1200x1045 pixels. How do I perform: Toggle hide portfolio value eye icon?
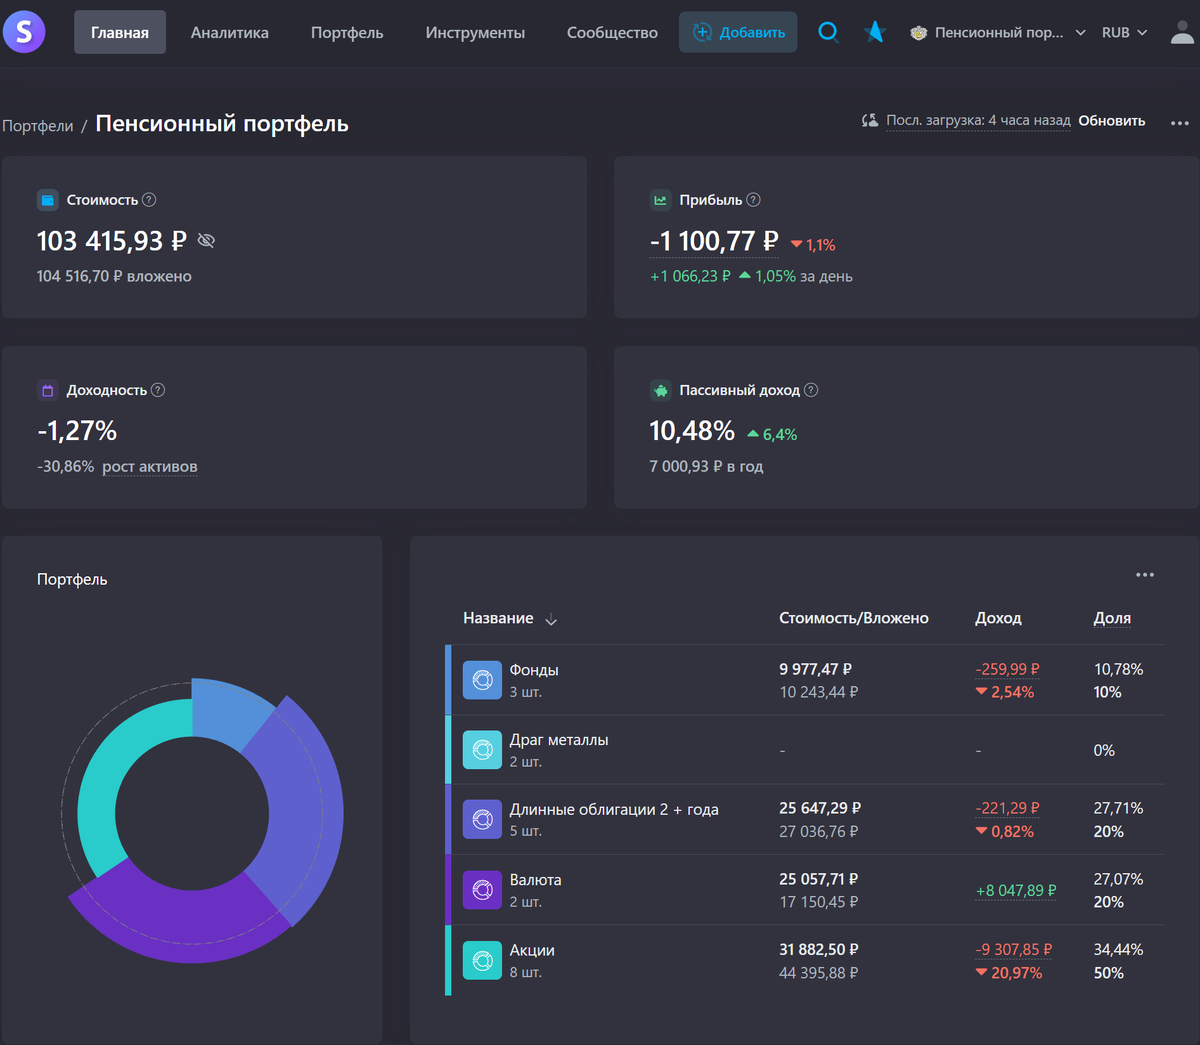pos(206,241)
